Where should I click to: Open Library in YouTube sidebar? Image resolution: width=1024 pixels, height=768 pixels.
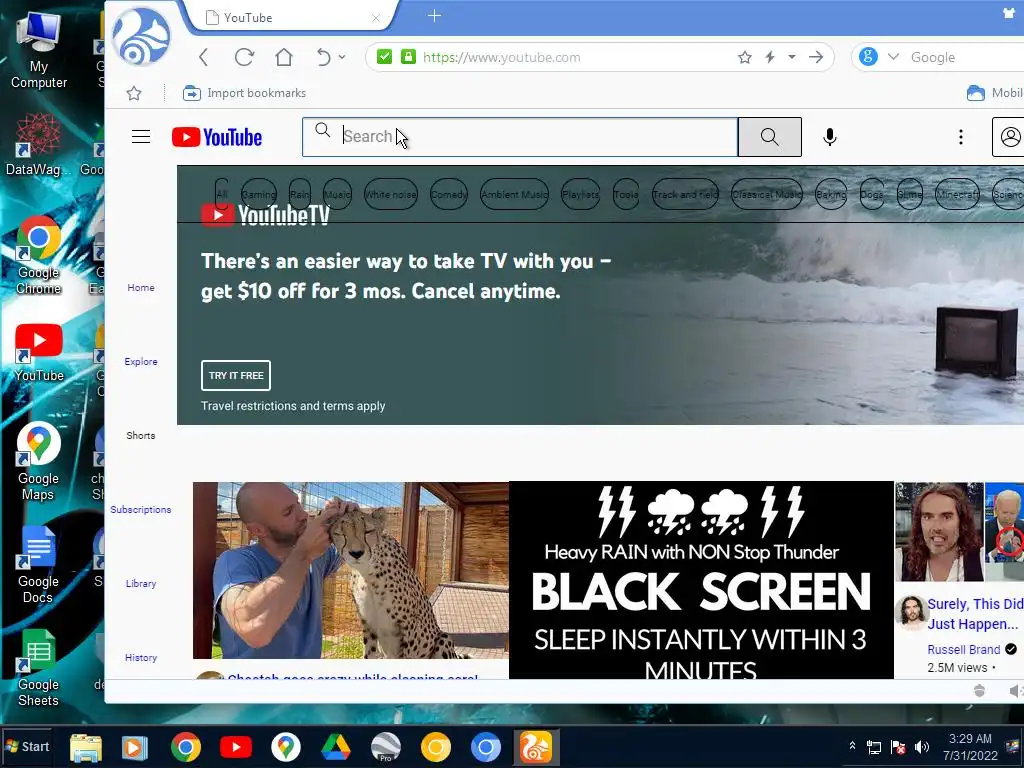pyautogui.click(x=141, y=583)
